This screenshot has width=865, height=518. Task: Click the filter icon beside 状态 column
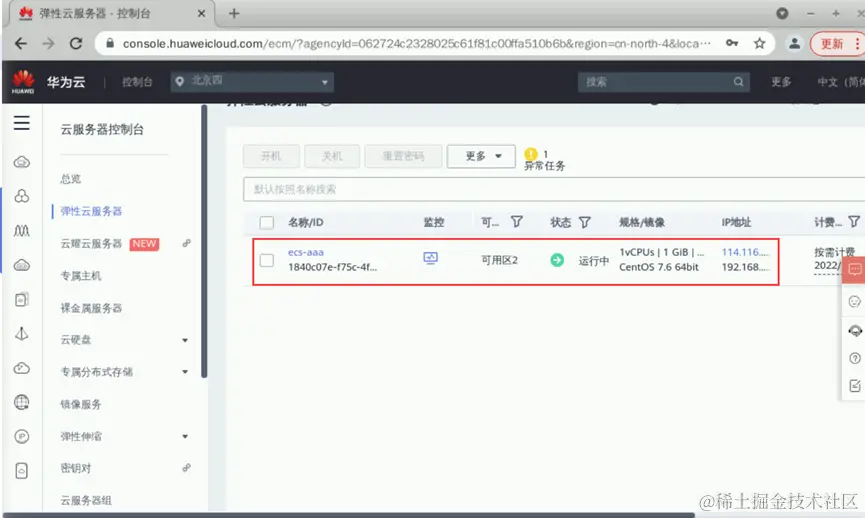point(585,222)
